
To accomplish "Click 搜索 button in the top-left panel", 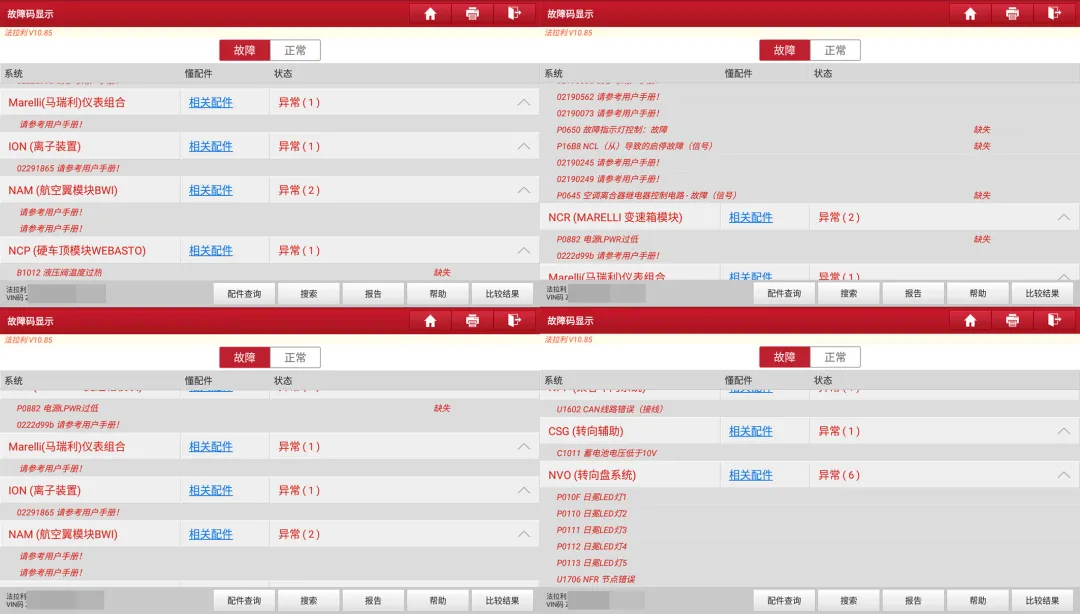I will point(309,294).
